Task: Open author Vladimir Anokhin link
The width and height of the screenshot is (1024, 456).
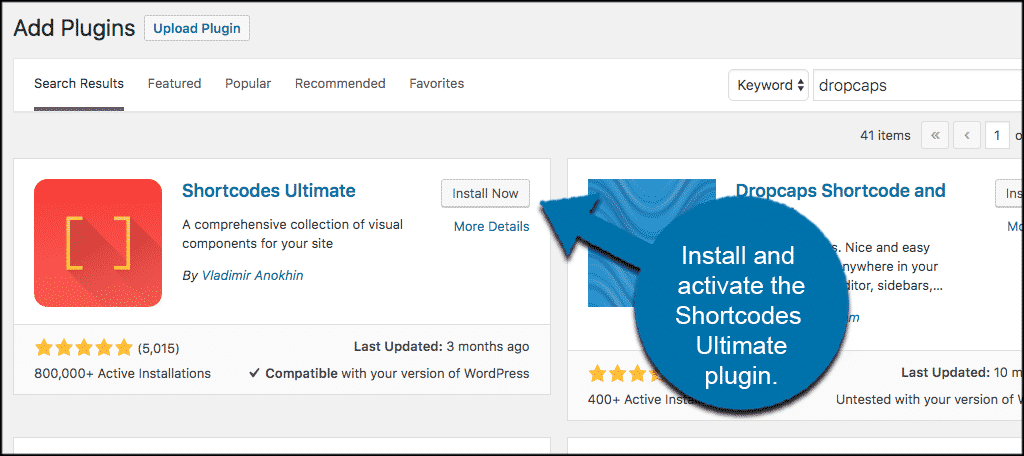Action: tap(252, 276)
